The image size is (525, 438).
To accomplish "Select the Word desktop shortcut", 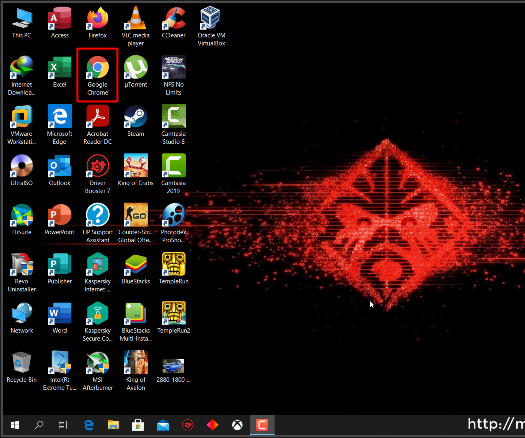I will (x=60, y=318).
